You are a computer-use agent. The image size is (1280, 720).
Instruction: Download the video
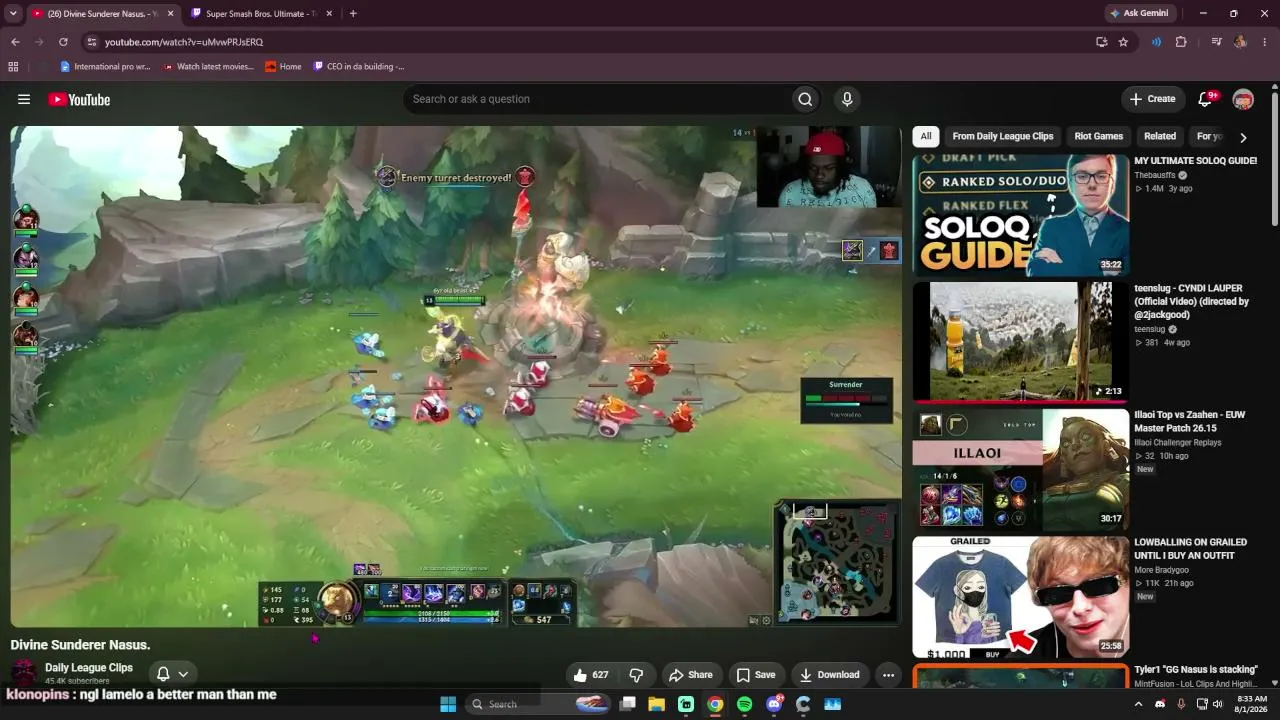tap(829, 675)
